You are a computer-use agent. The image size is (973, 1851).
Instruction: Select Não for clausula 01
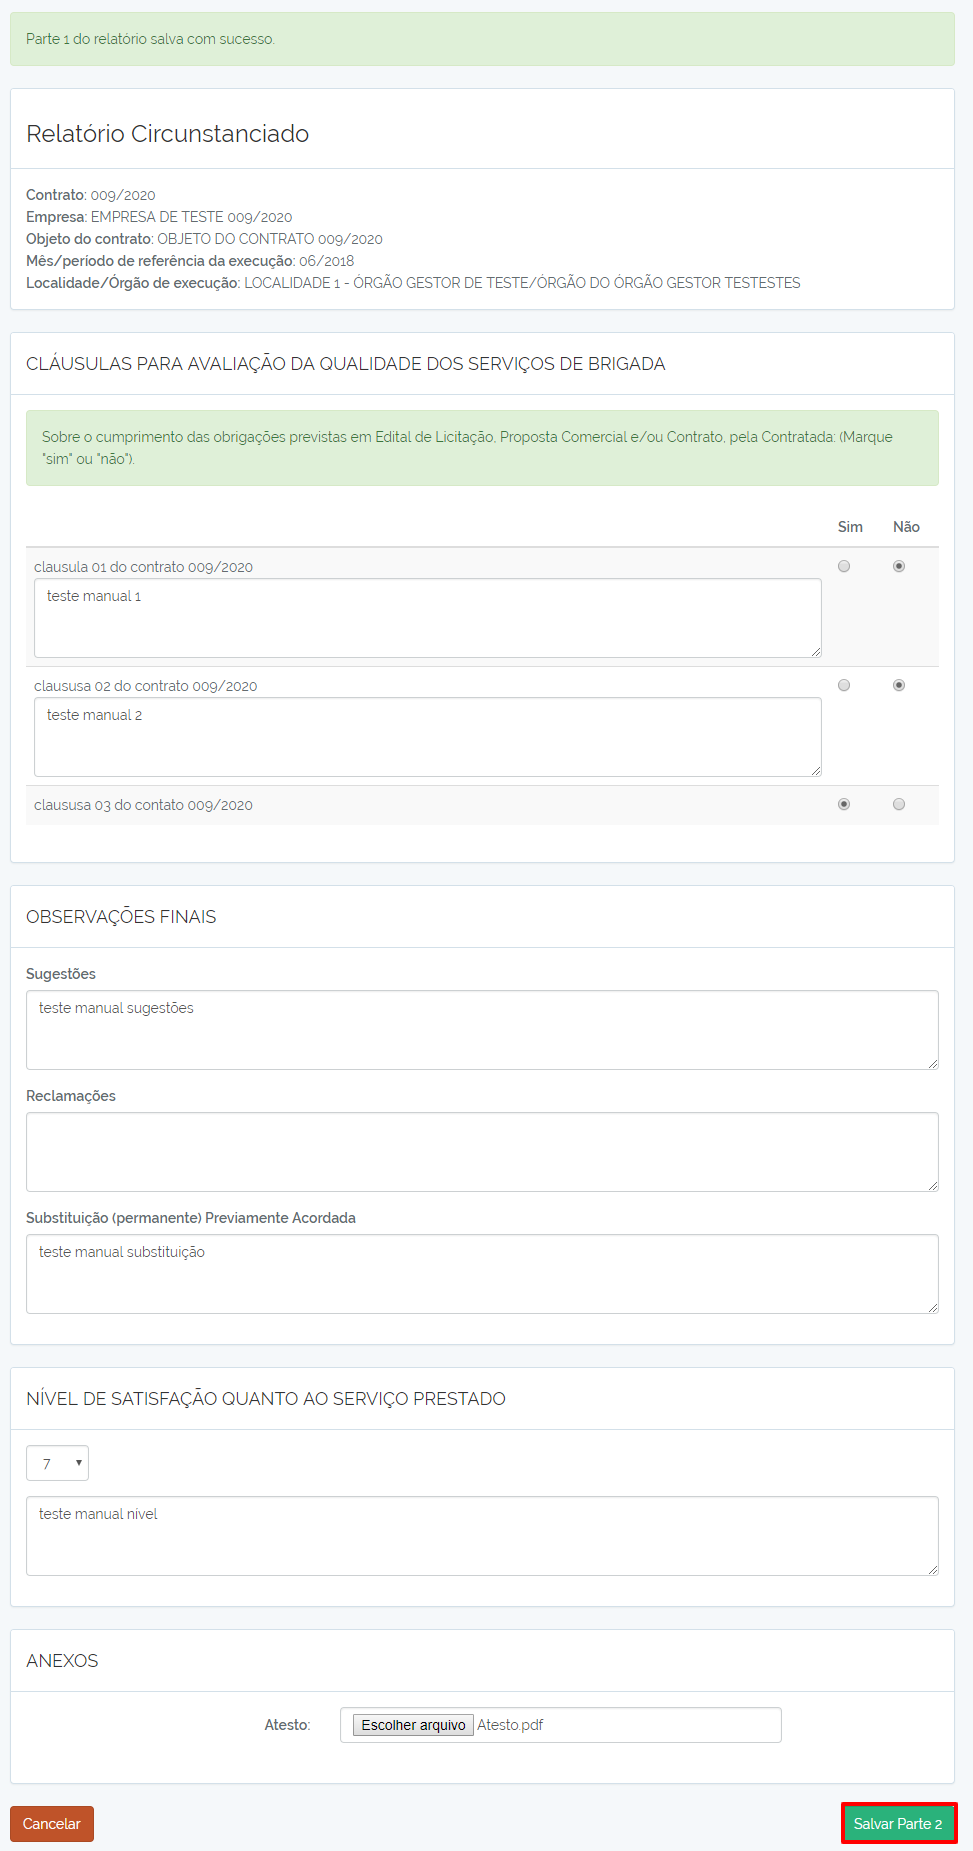(x=899, y=566)
